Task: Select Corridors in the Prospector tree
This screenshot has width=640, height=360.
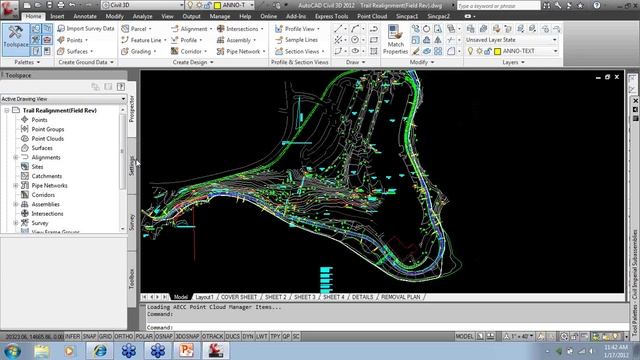Action: pos(43,195)
